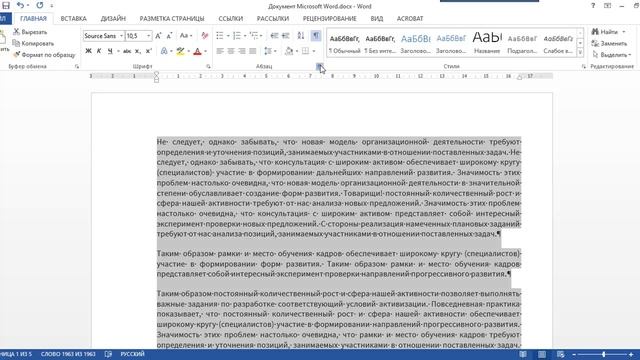Open Word help question mark
This screenshot has width=640, height=360.
pos(593,6)
